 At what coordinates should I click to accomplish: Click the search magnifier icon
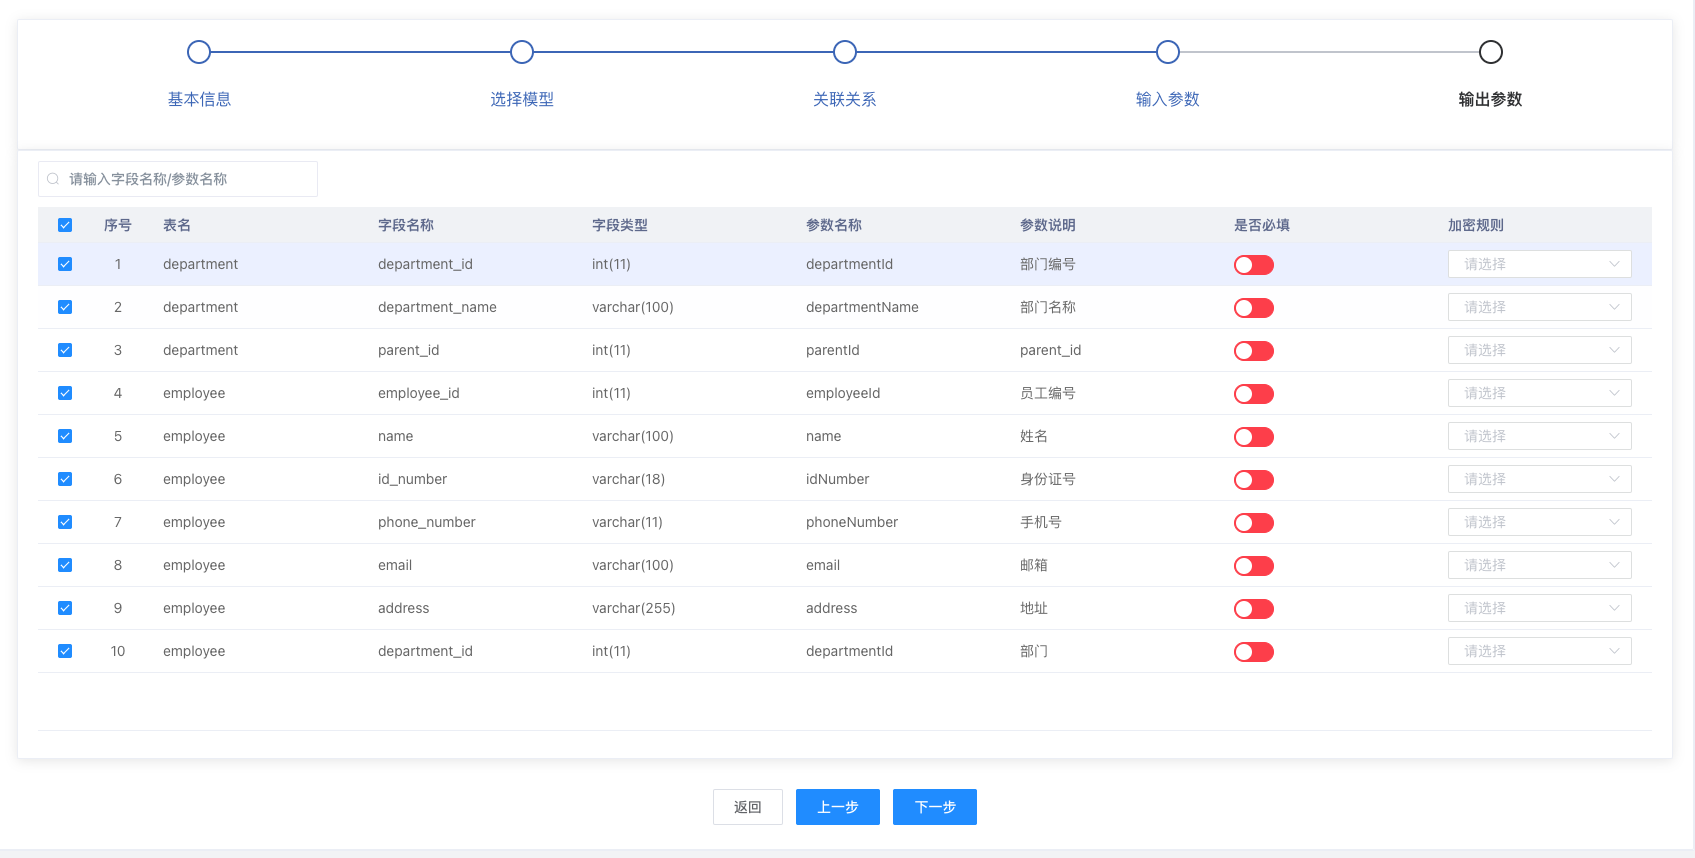[x=53, y=179]
